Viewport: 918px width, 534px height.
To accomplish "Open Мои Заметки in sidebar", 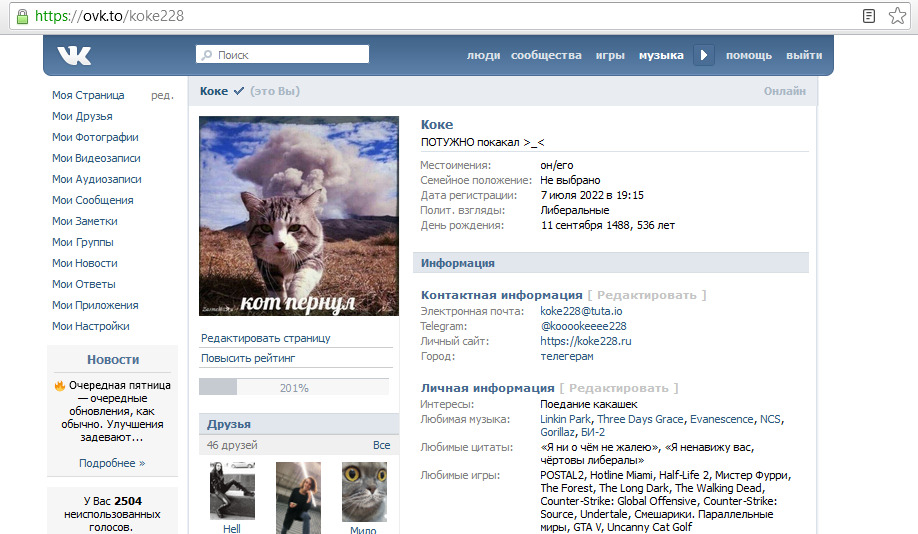I will 84,221.
